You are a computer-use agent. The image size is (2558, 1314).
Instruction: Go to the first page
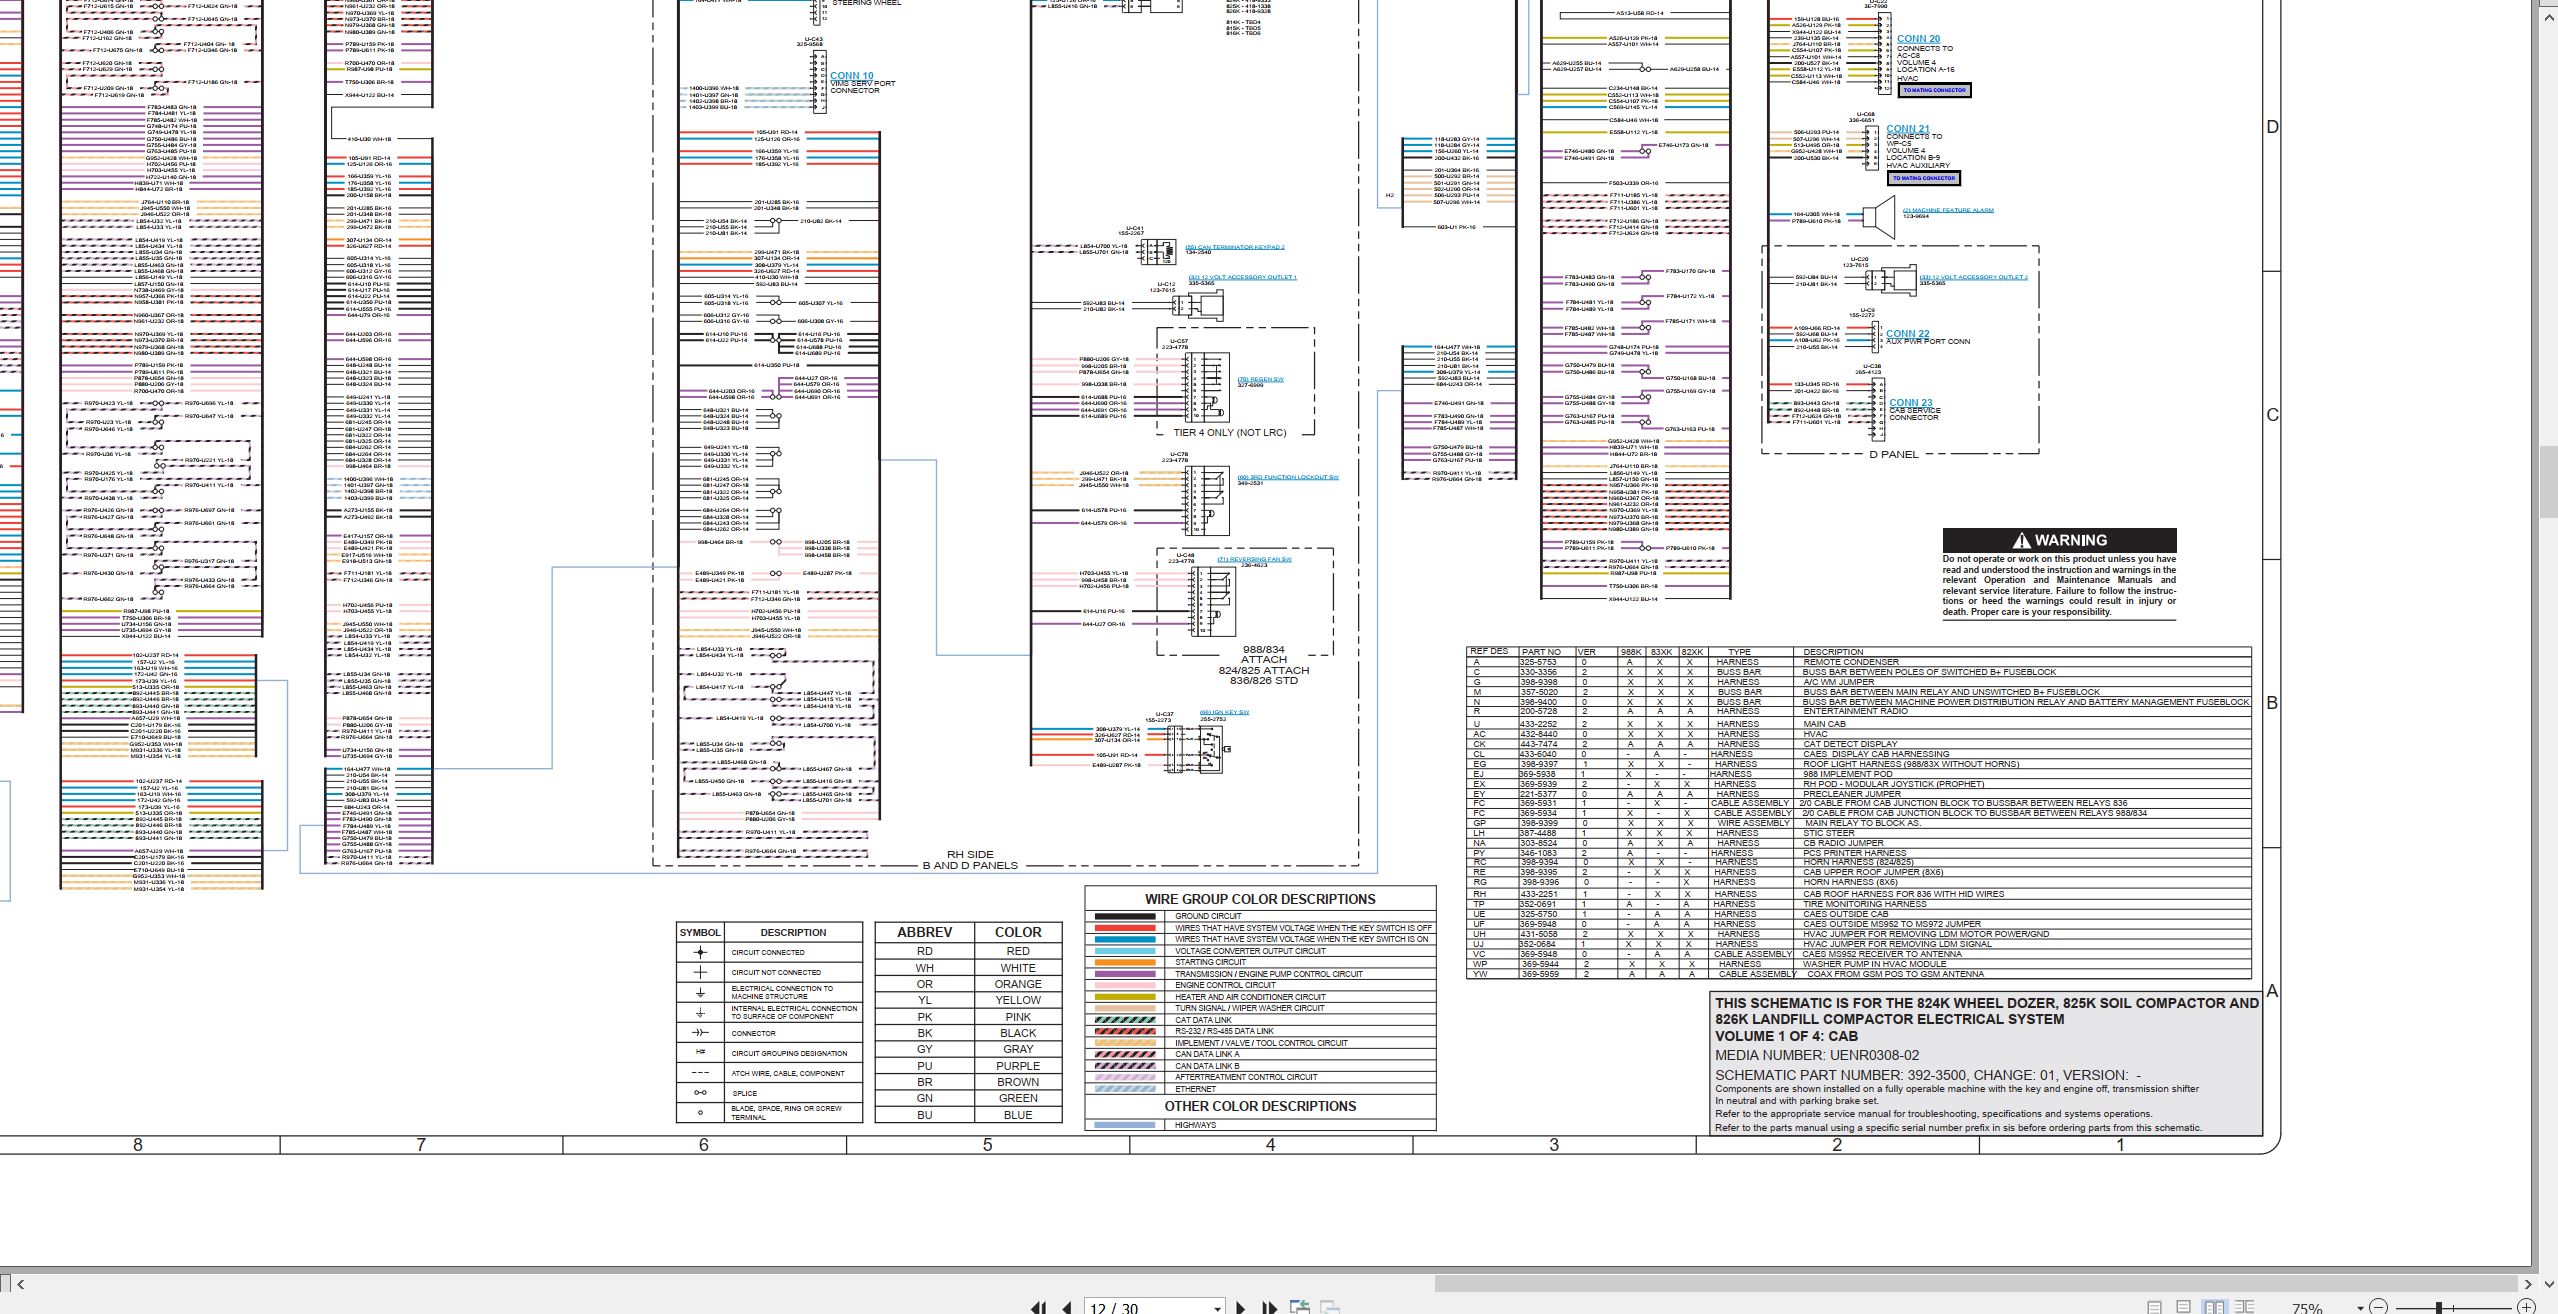(x=1039, y=1307)
